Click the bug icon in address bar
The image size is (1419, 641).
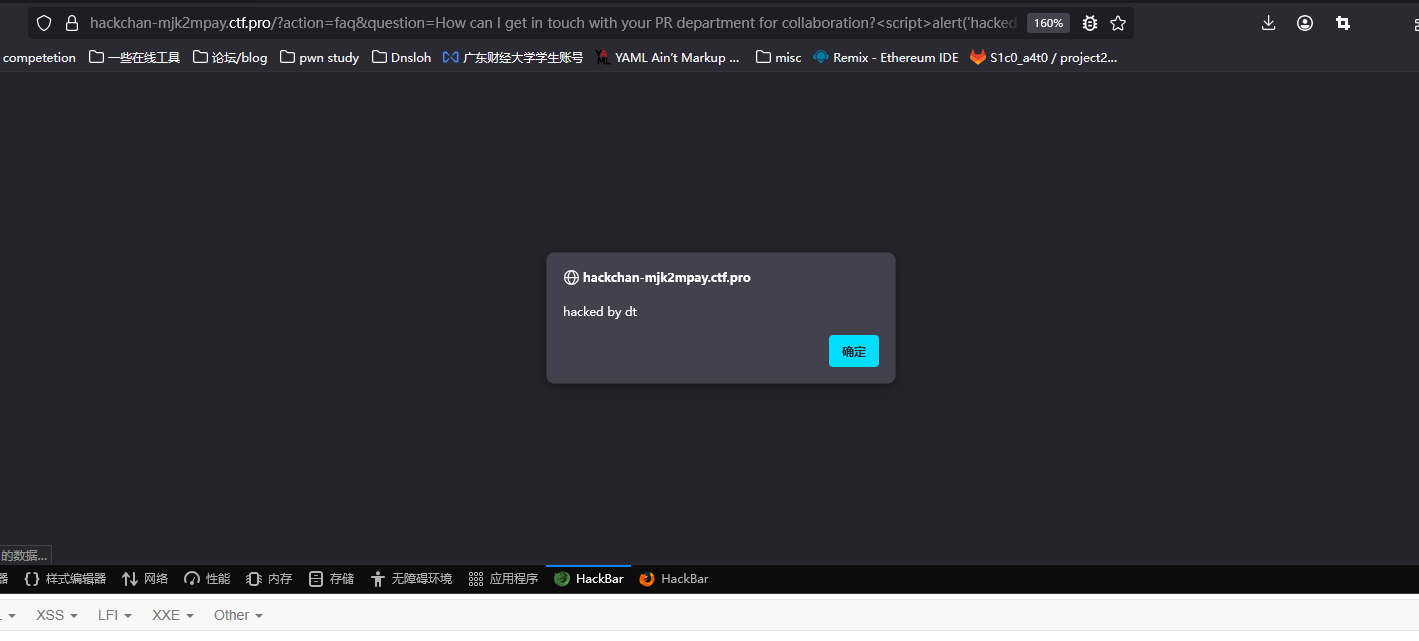1090,23
